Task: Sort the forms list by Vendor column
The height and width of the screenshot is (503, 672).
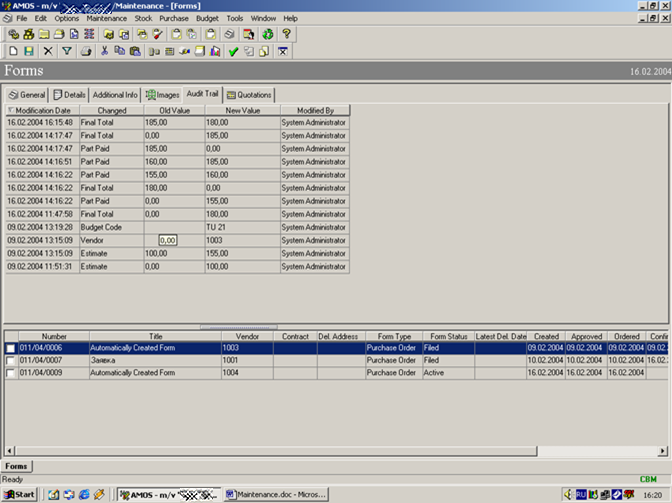Action: (x=246, y=337)
